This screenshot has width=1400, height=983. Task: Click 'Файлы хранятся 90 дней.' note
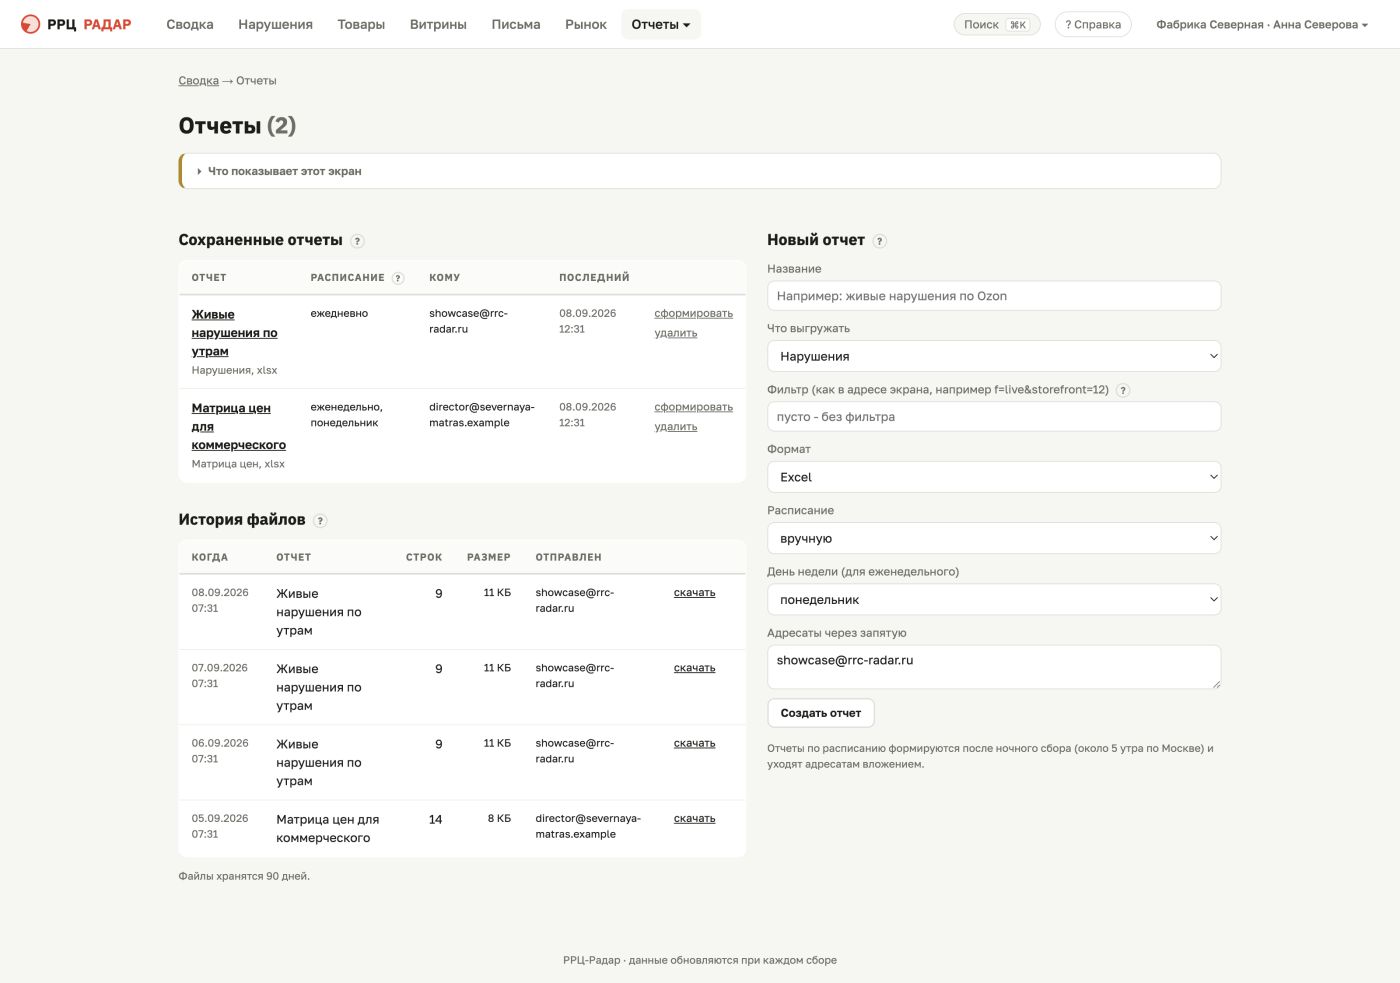point(244,876)
